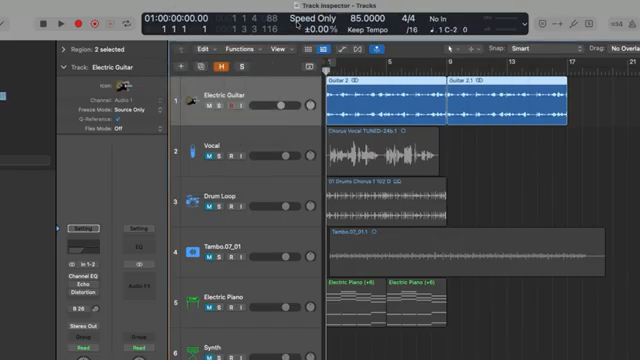Record-enable the Electric Guitar track
Image resolution: width=640 pixels, height=360 pixels.
click(x=231, y=106)
